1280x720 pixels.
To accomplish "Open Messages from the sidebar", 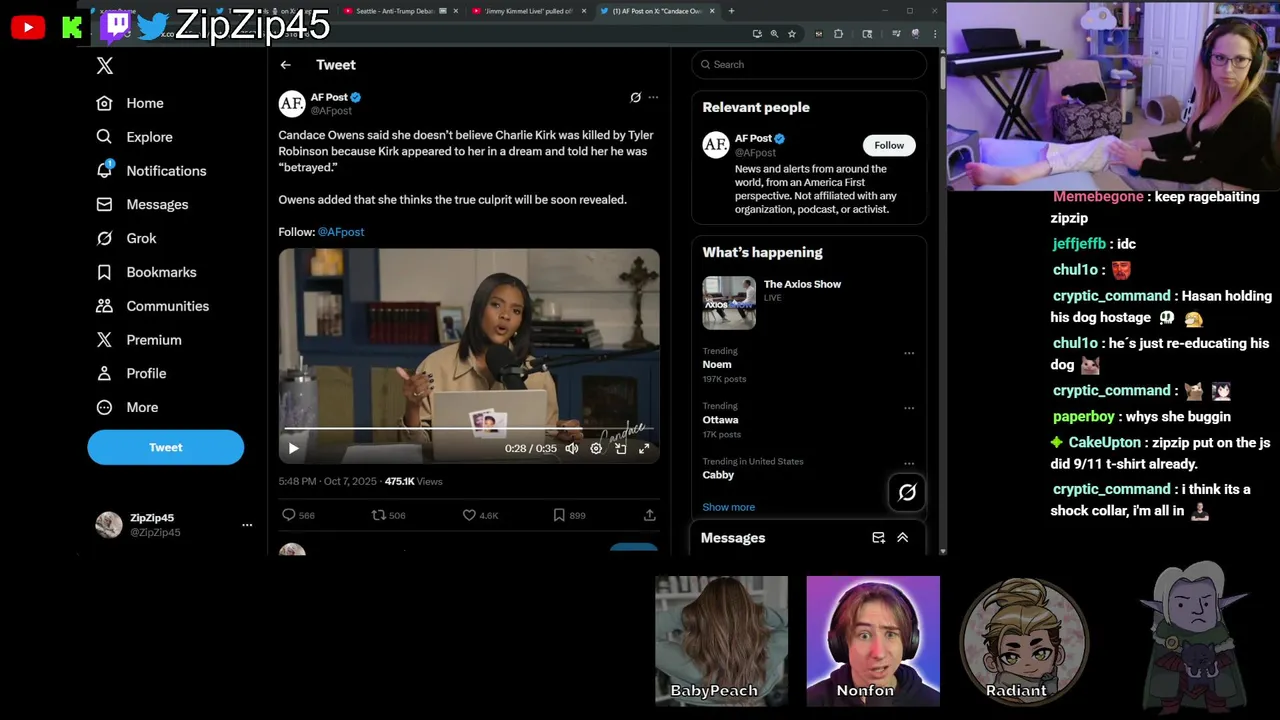I will (142, 204).
